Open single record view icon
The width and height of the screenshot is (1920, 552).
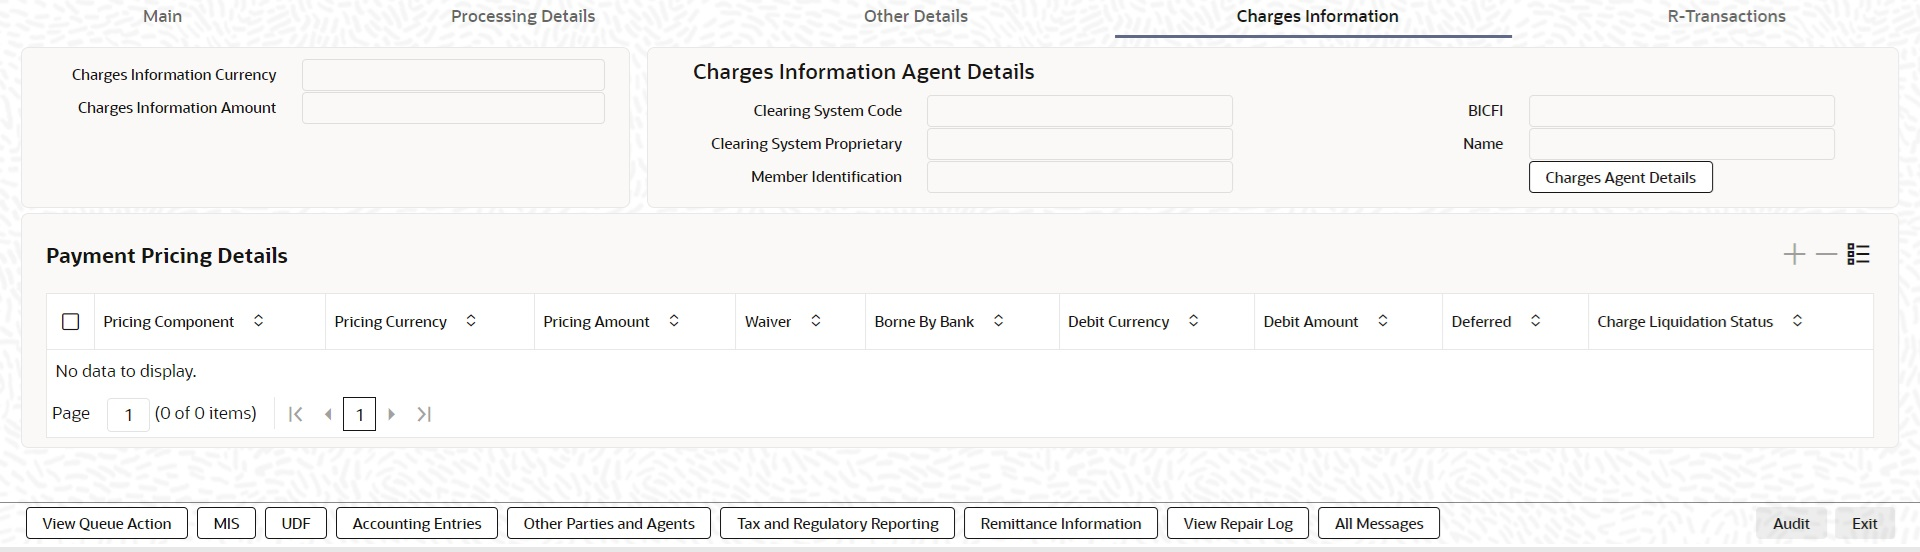(1858, 255)
